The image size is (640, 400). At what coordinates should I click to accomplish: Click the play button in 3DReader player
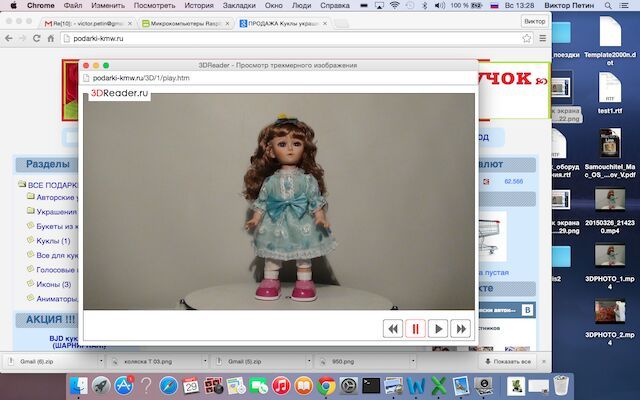point(438,329)
